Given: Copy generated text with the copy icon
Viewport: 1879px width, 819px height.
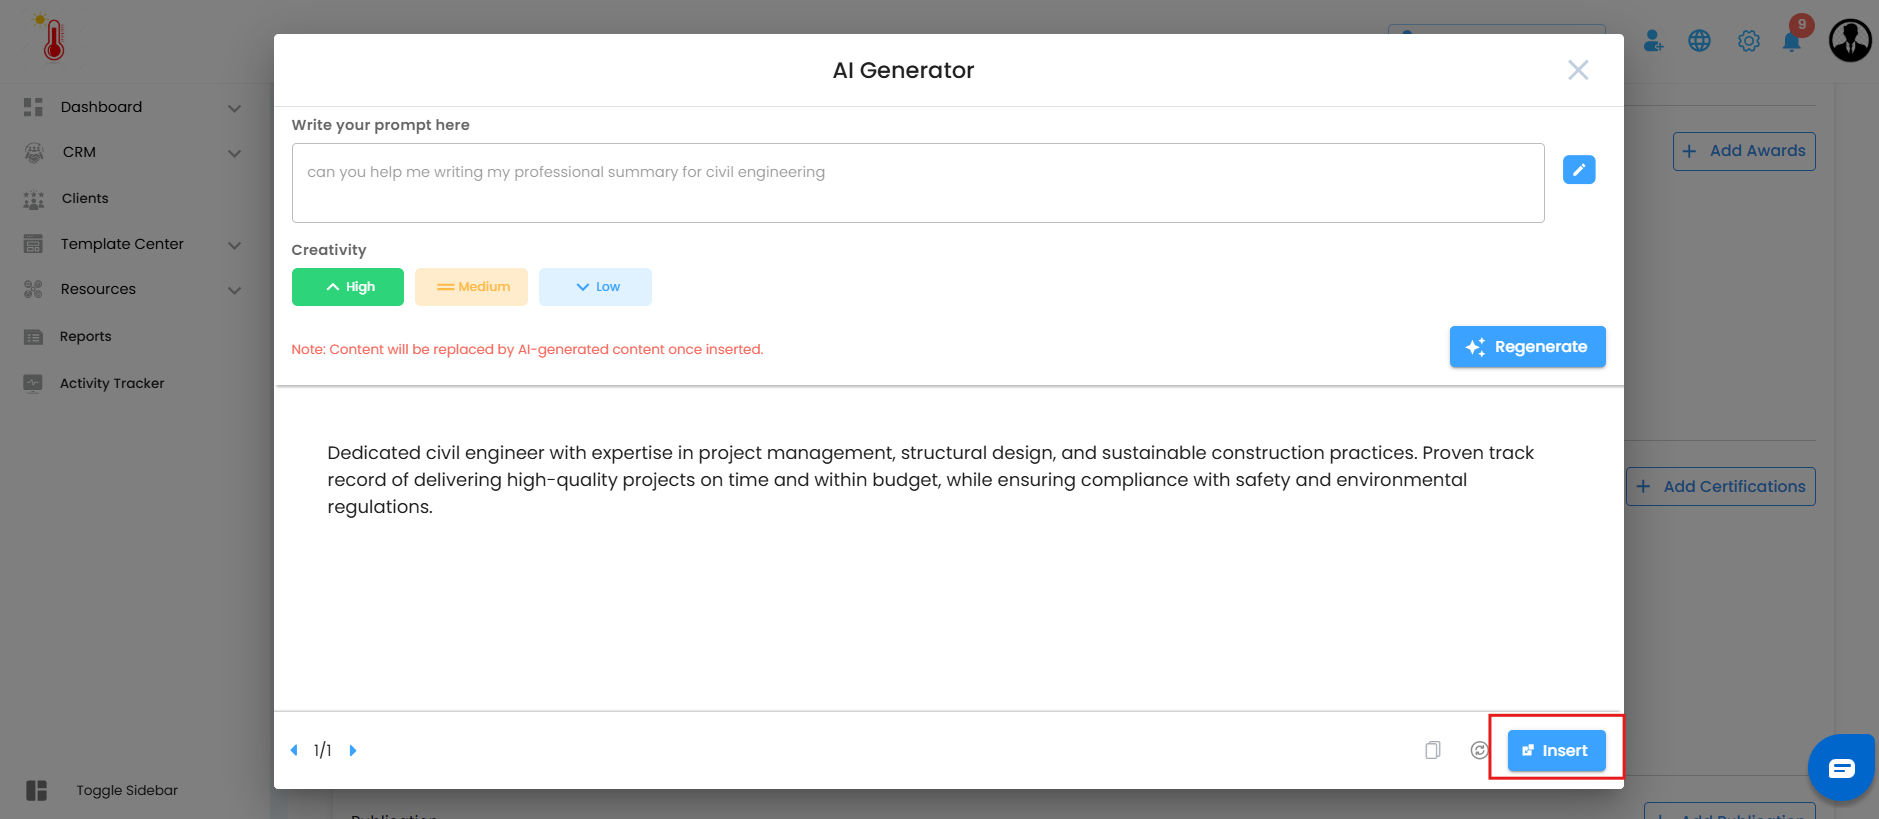Looking at the screenshot, I should 1433,750.
